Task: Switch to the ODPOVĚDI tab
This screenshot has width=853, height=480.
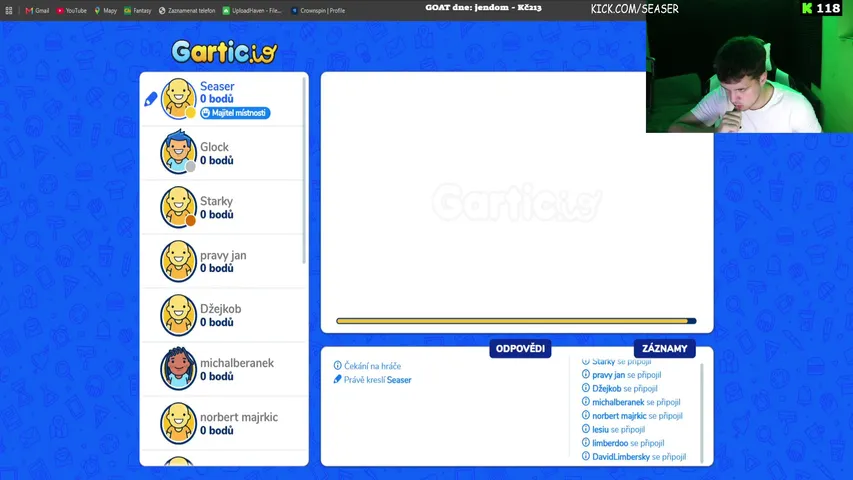Action: click(x=520, y=349)
